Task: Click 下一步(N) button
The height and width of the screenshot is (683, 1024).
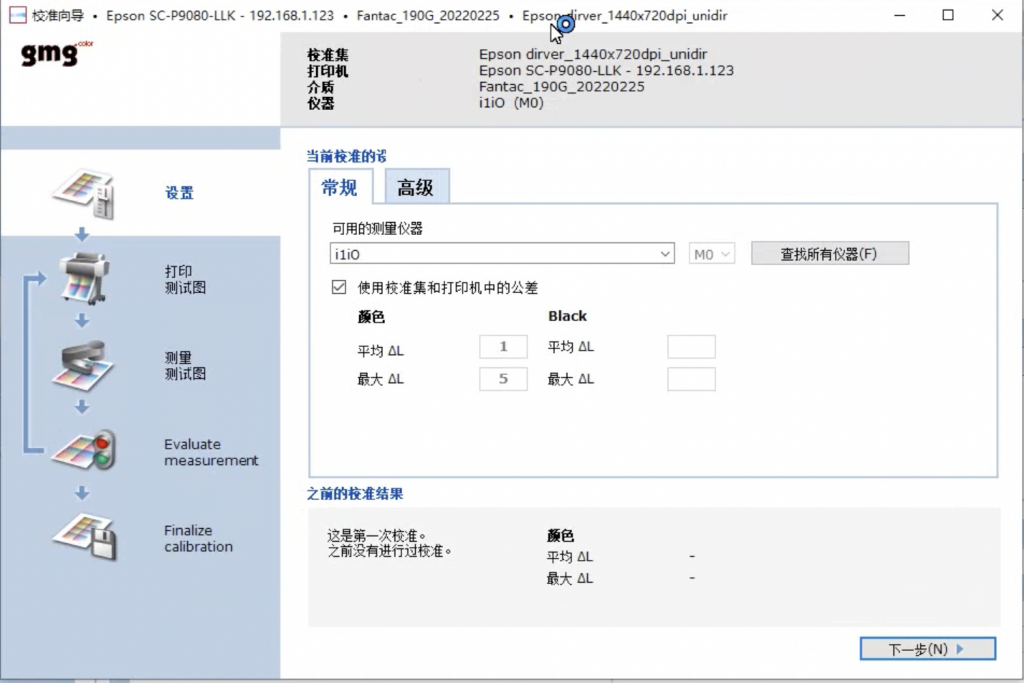Action: (927, 649)
